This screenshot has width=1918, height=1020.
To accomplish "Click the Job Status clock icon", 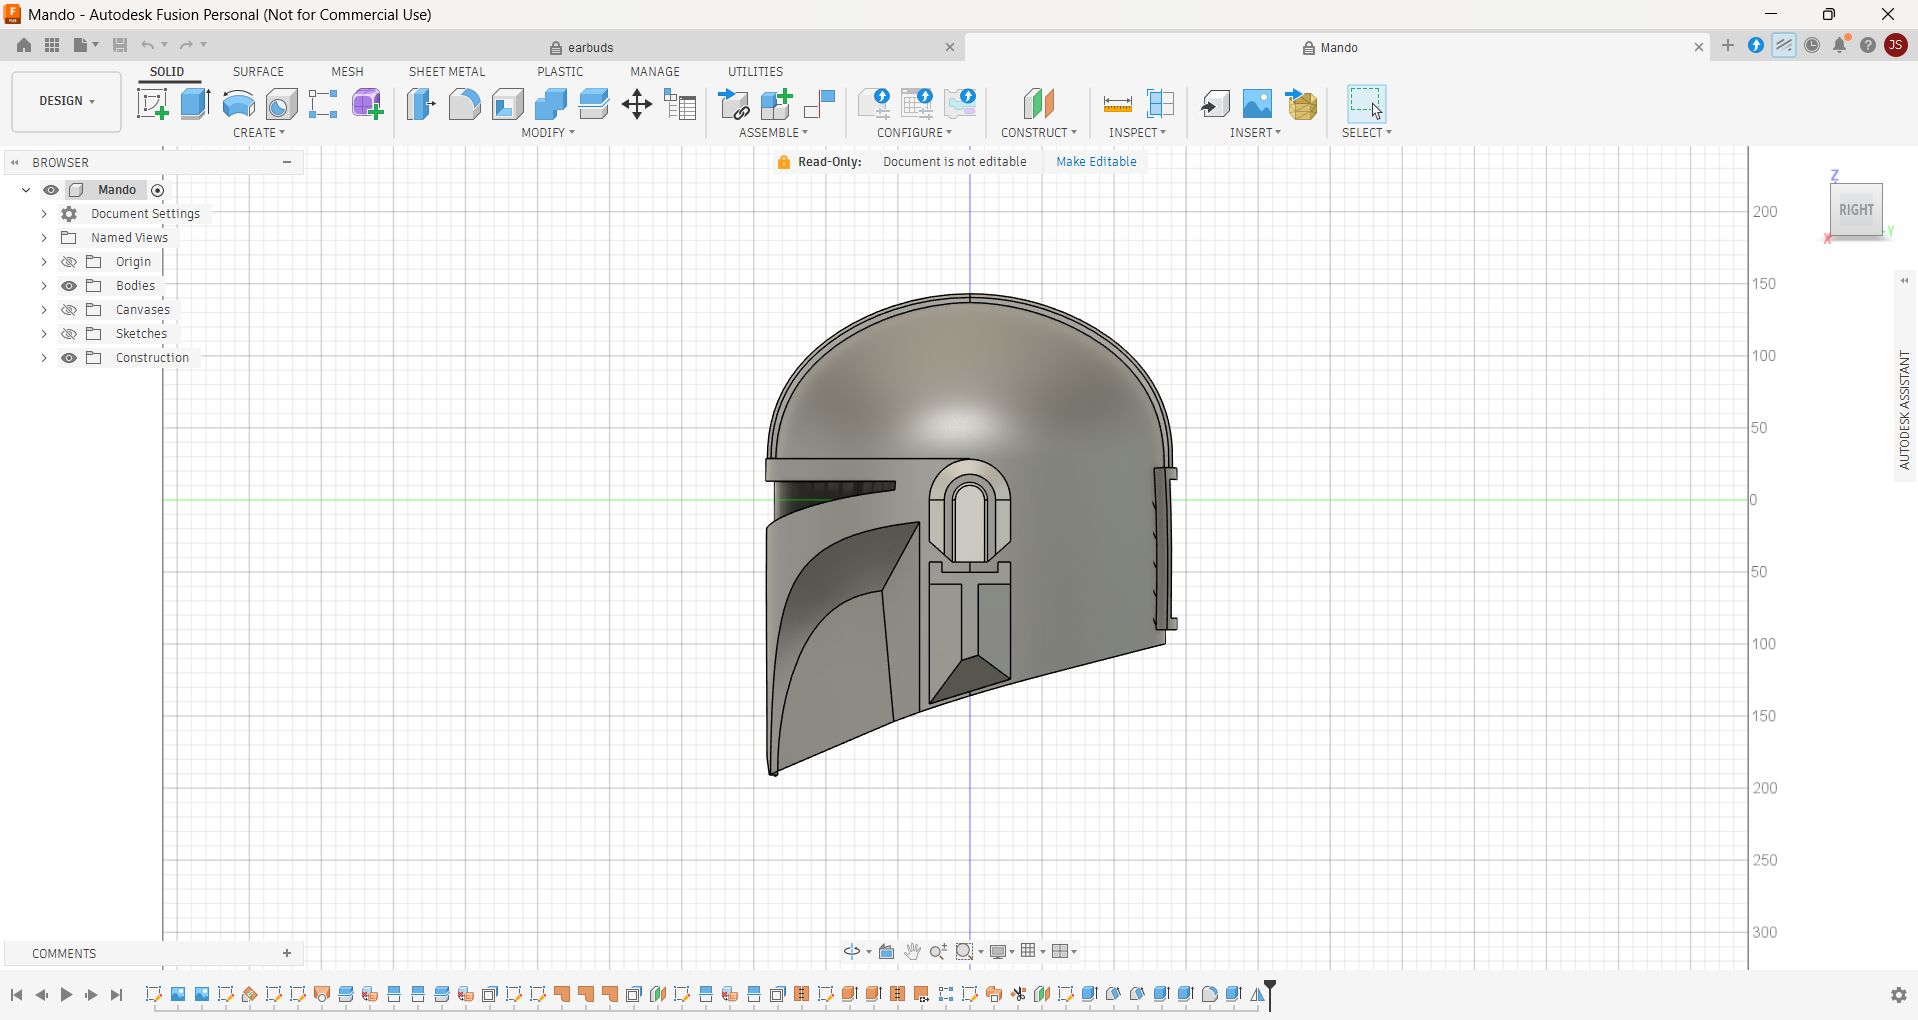I will (x=1812, y=45).
